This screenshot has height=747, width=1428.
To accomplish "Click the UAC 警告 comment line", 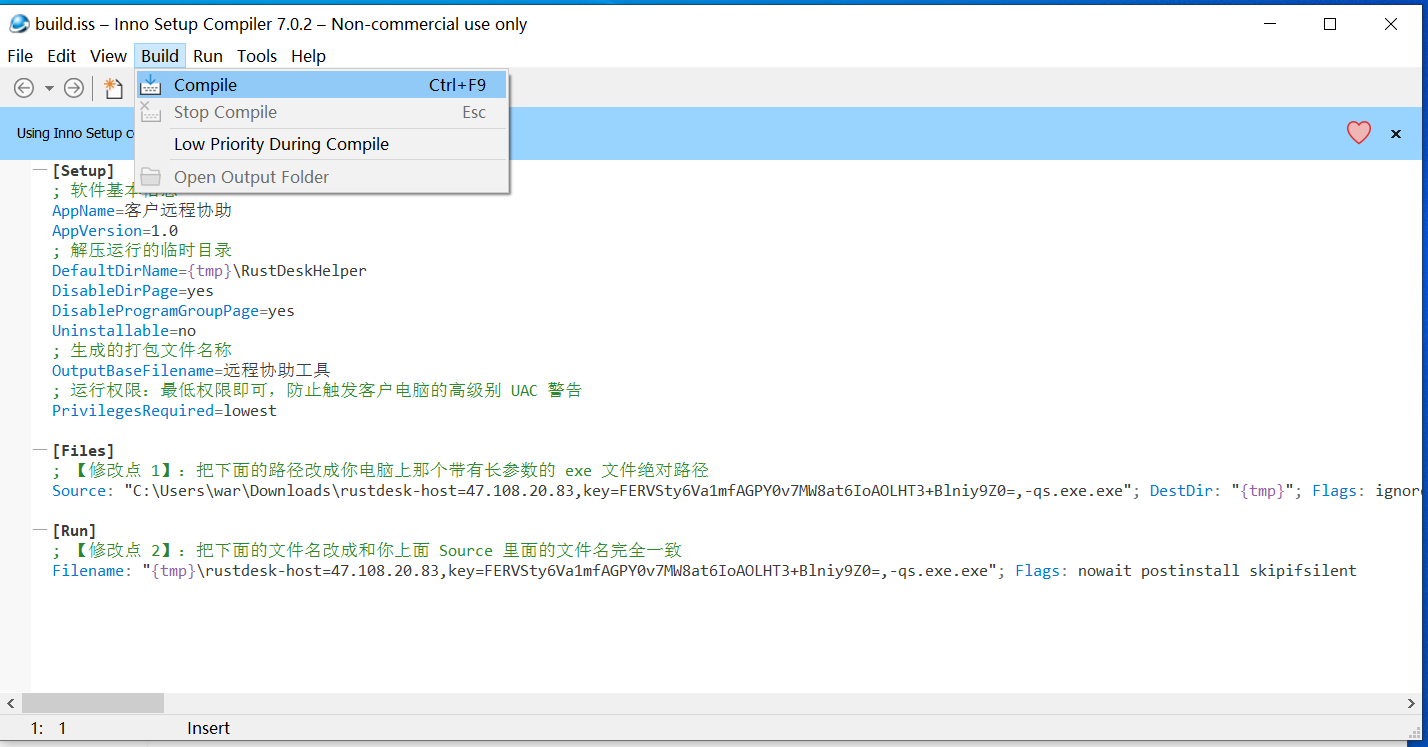I will coord(317,391).
